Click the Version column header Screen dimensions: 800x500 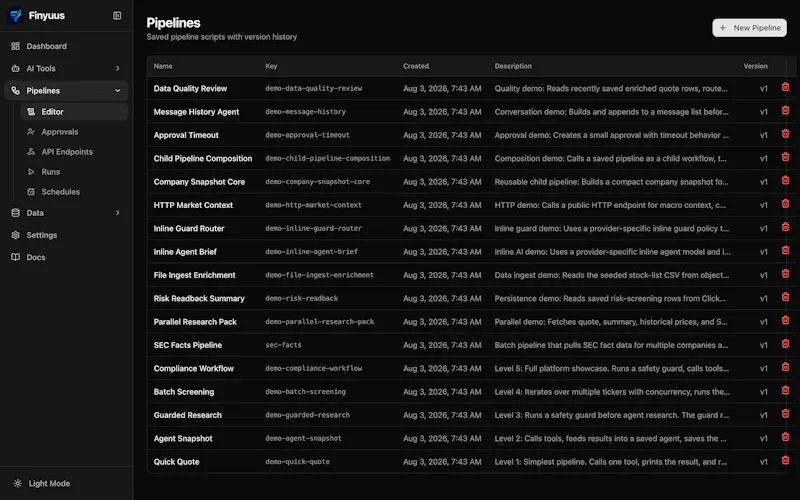pos(755,66)
